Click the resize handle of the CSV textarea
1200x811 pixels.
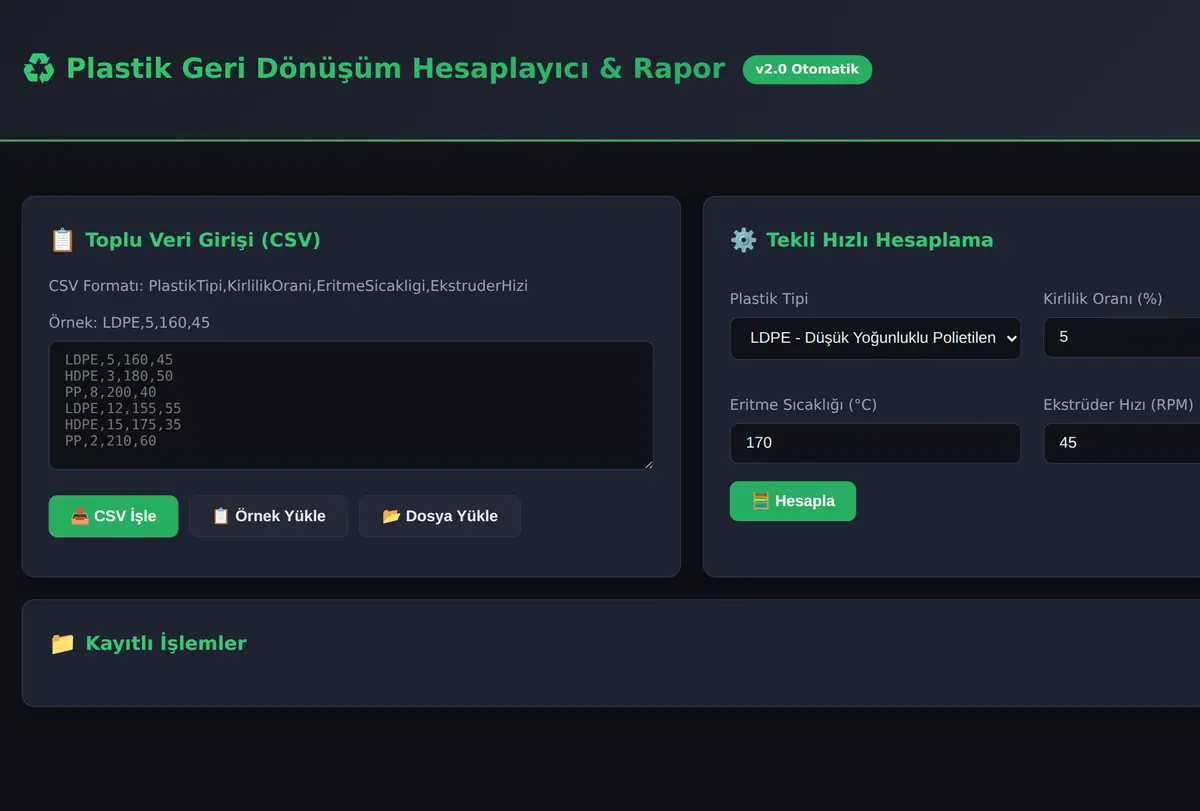click(x=646, y=463)
